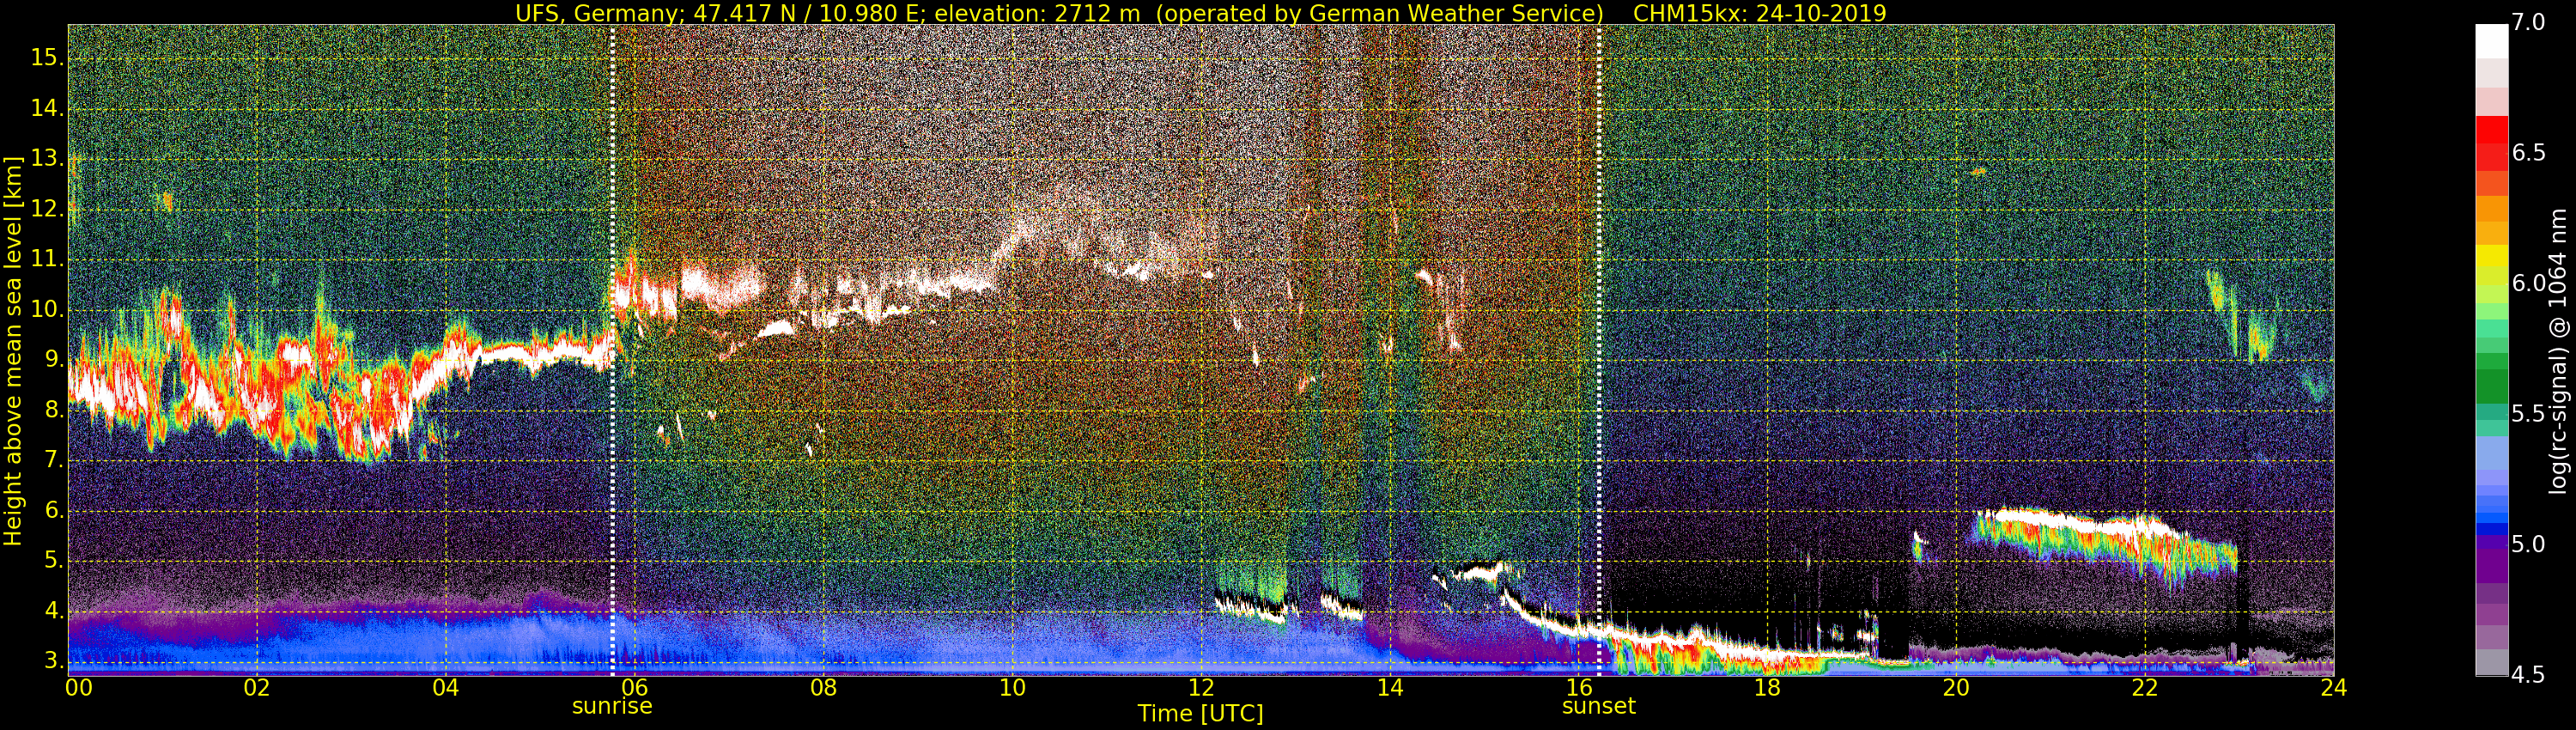Click the time axis tick '20'
The image size is (2576, 730).
(1956, 688)
